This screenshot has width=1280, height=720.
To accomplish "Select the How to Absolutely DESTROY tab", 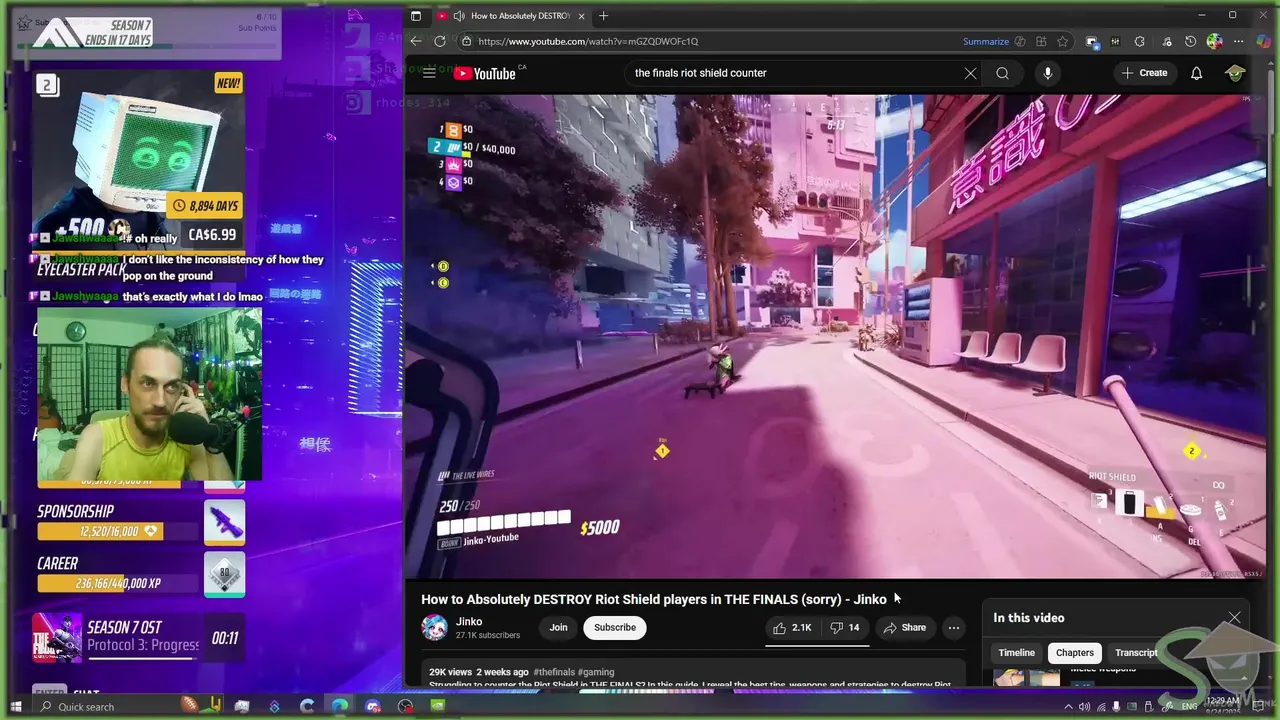I will (x=511, y=16).
